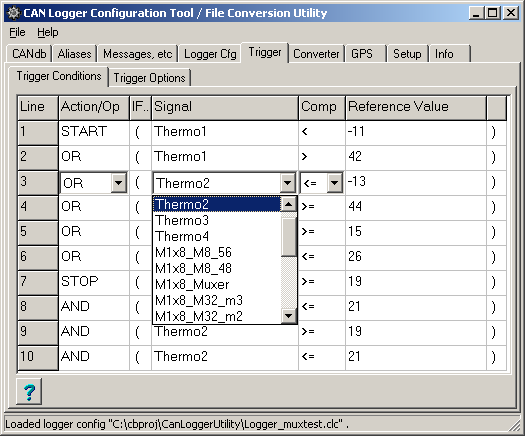Pick M1x8_M8_48 from the signal list

[217, 269]
